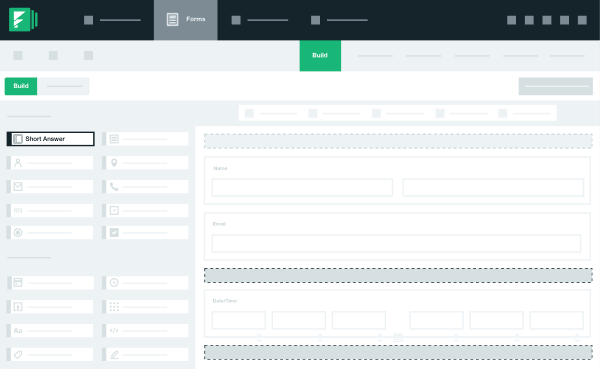The width and height of the screenshot is (600, 369).
Task: Click the small green Build button at left
Action: pyautogui.click(x=21, y=86)
